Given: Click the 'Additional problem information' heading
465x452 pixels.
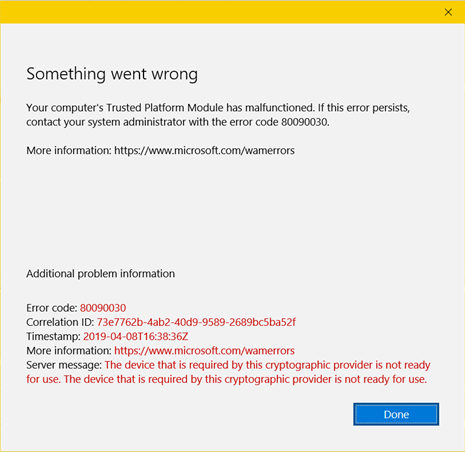Looking at the screenshot, I should 101,274.
